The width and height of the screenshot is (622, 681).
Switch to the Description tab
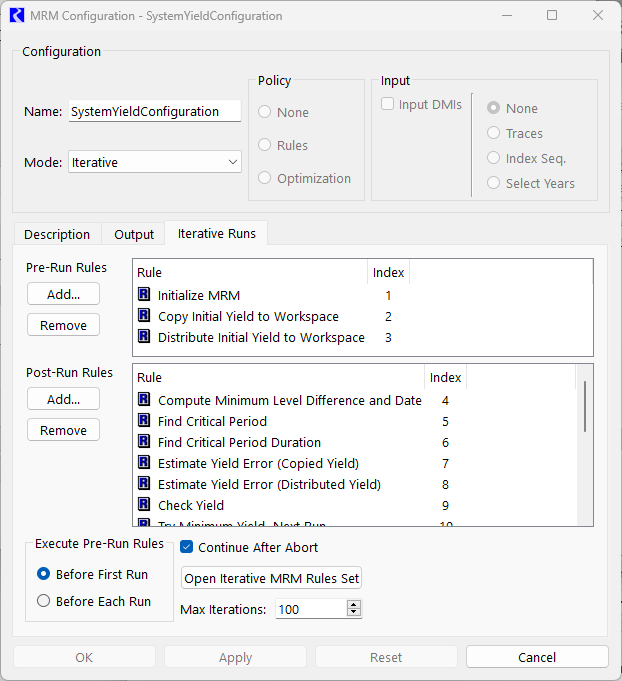point(57,234)
